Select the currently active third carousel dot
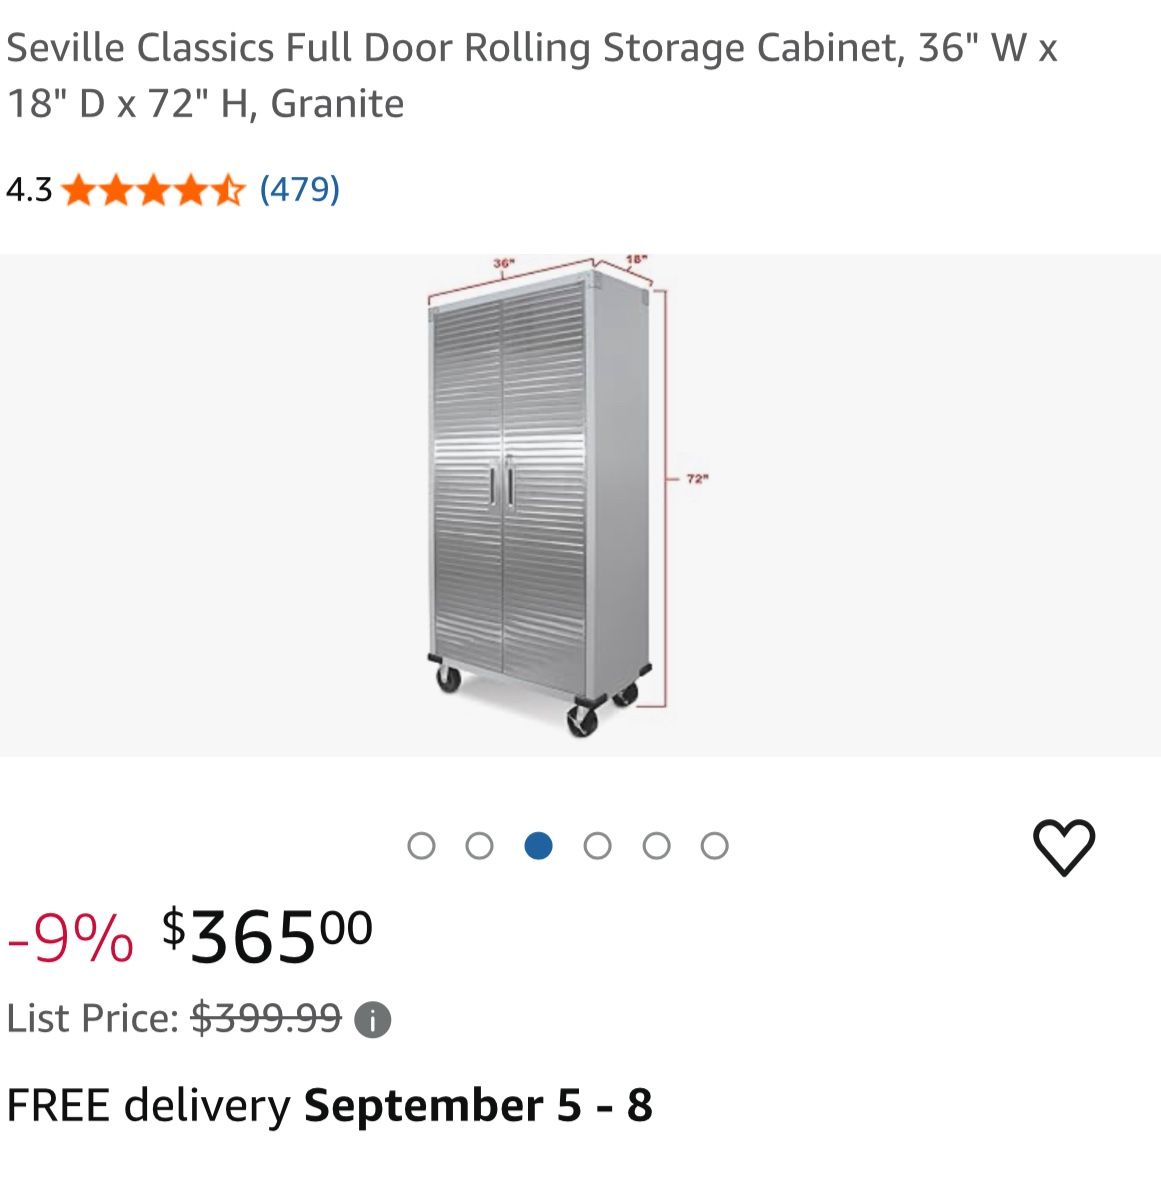Image resolution: width=1161 pixels, height=1197 pixels. (x=538, y=845)
